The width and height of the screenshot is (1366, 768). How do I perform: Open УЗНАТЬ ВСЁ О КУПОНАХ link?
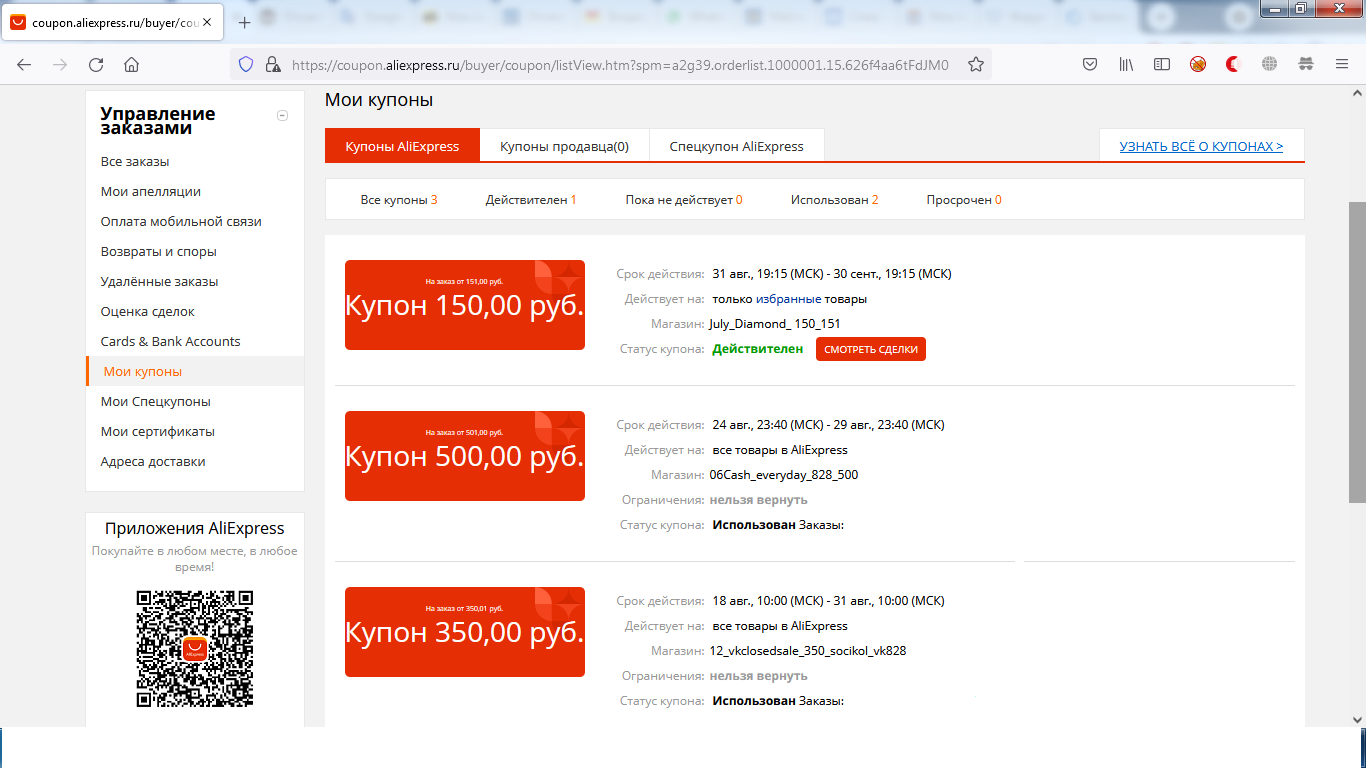pyautogui.click(x=1201, y=146)
